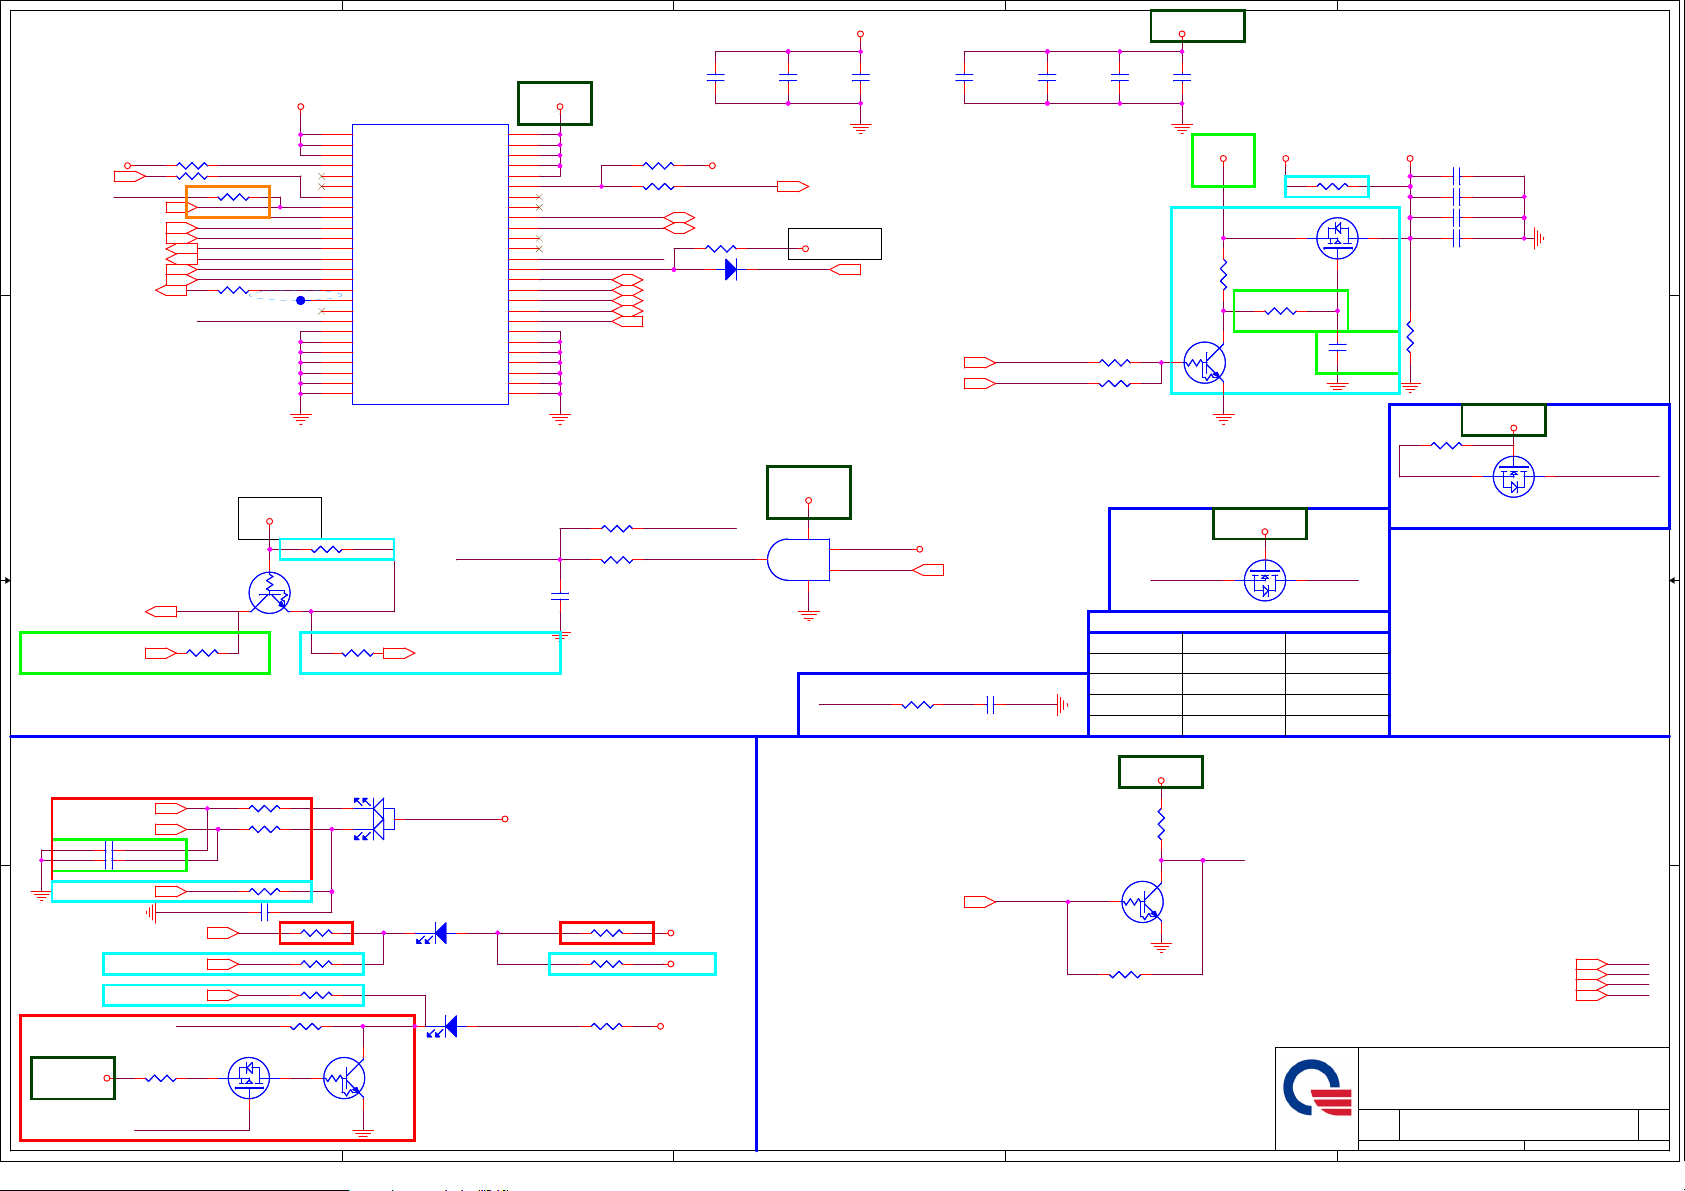Select the resistor inside the orange box
The image size is (1685, 1191).
click(233, 197)
